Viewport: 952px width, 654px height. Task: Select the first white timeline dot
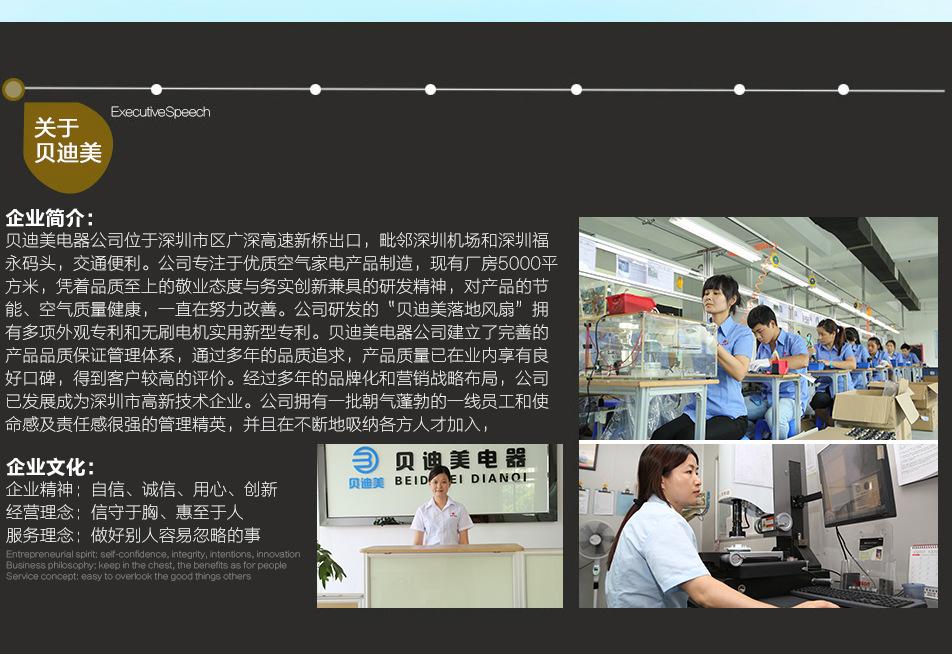pos(156,90)
